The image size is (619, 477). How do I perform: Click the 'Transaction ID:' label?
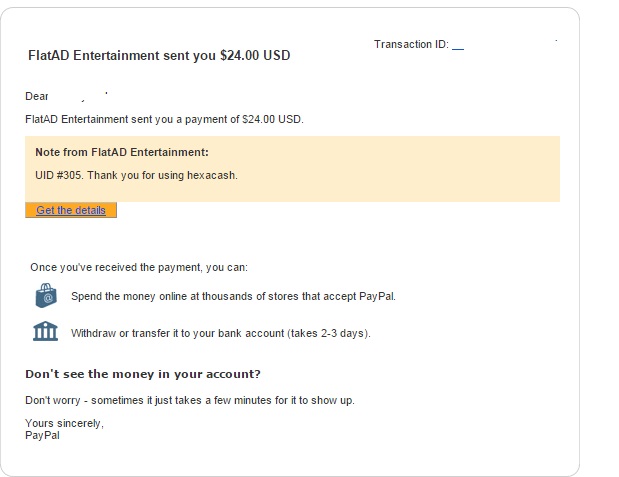(411, 45)
